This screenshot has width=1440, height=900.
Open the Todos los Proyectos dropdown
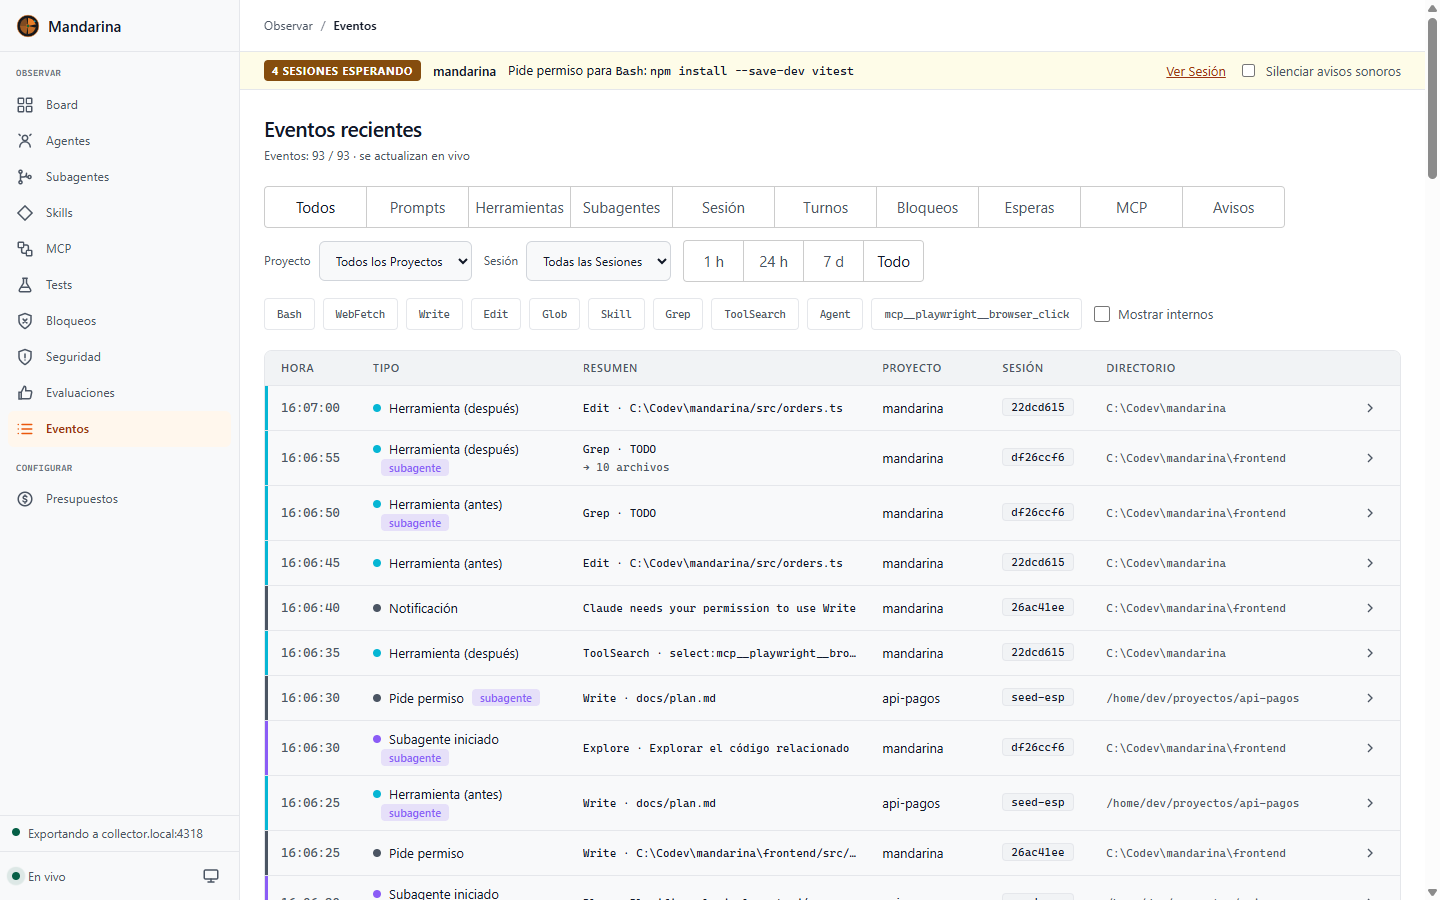(x=395, y=261)
